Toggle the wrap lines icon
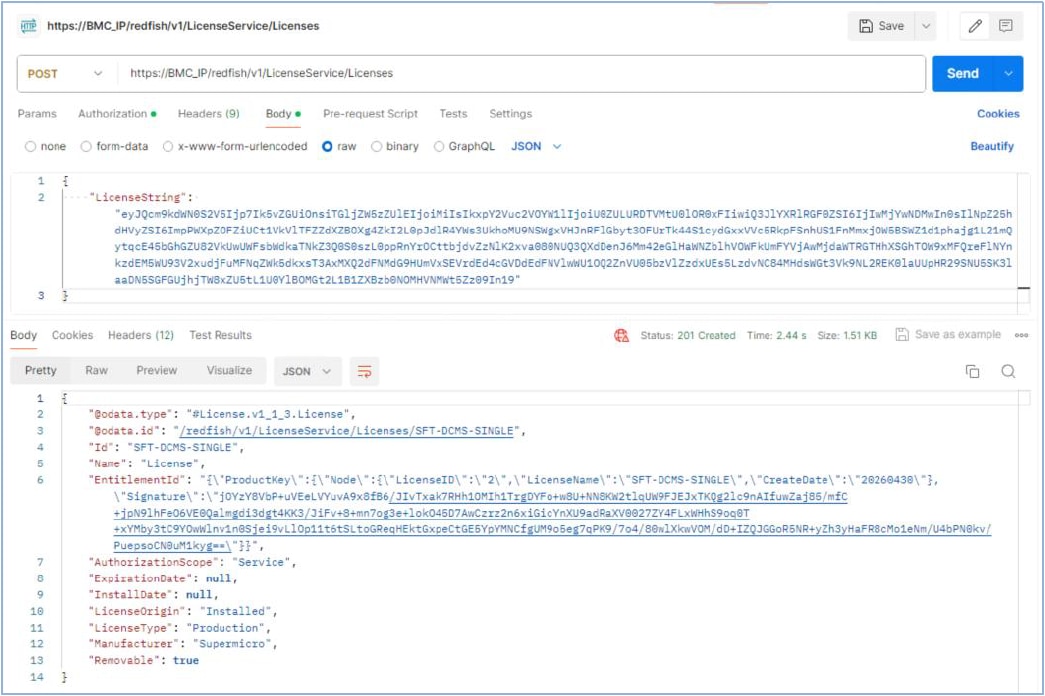Image resolution: width=1045 pixels, height=696 pixels. 365,371
